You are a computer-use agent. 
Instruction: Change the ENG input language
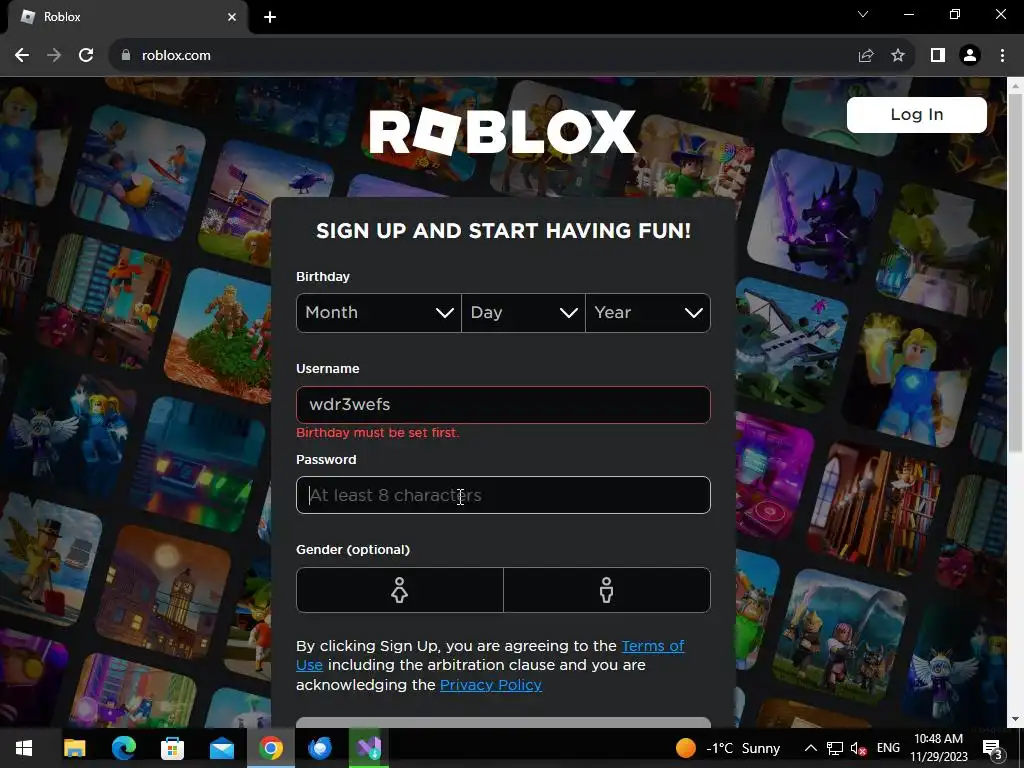tap(888, 748)
